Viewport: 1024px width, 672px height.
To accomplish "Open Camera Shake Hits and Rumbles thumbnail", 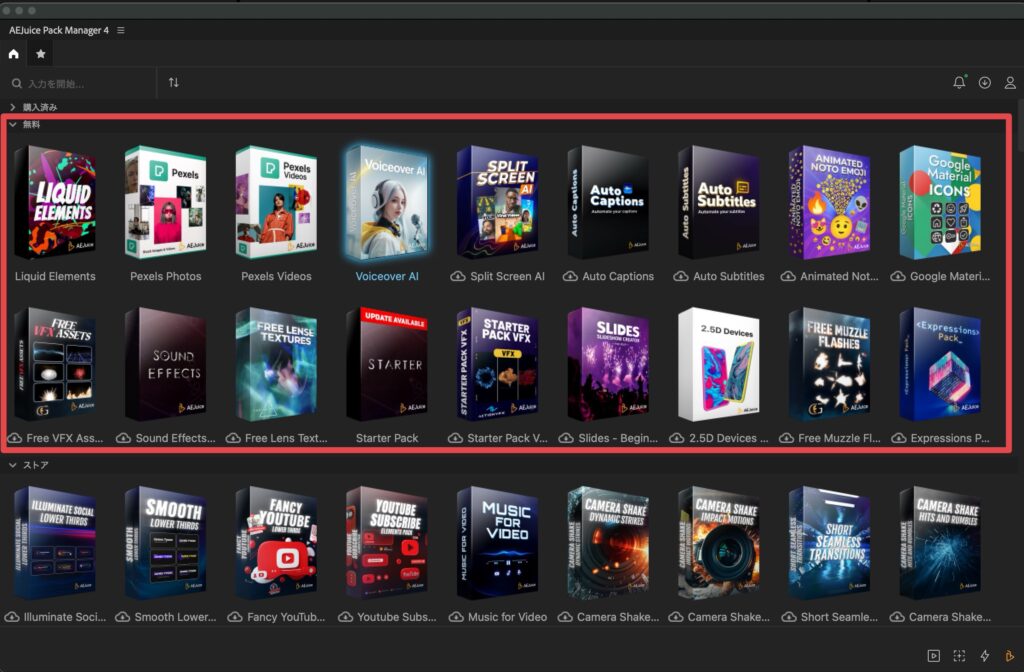I will 940,543.
